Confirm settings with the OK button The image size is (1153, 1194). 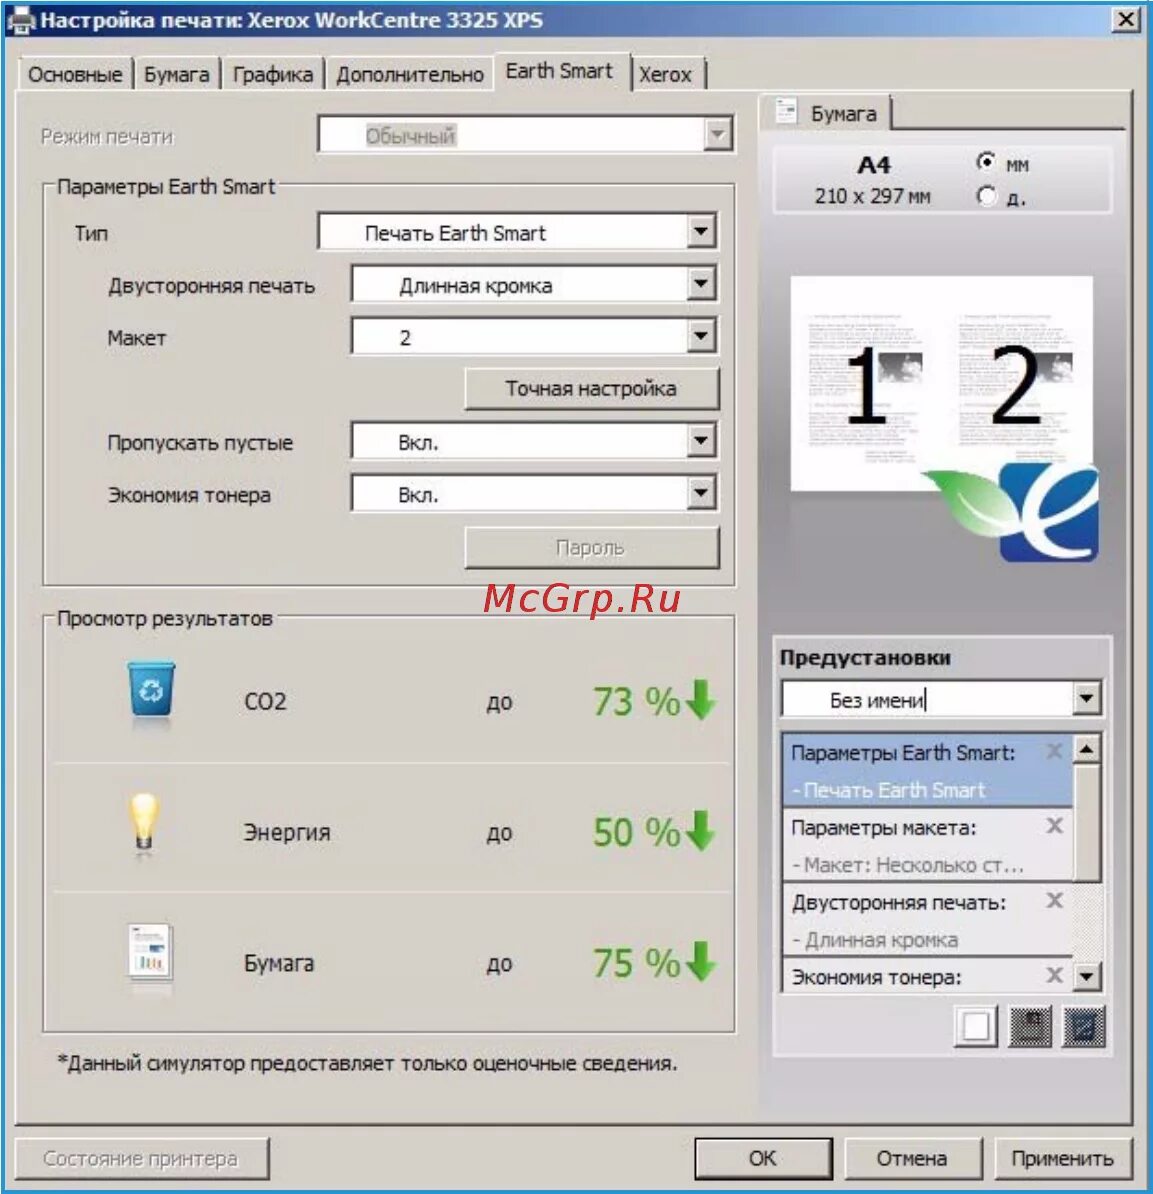[x=762, y=1158]
